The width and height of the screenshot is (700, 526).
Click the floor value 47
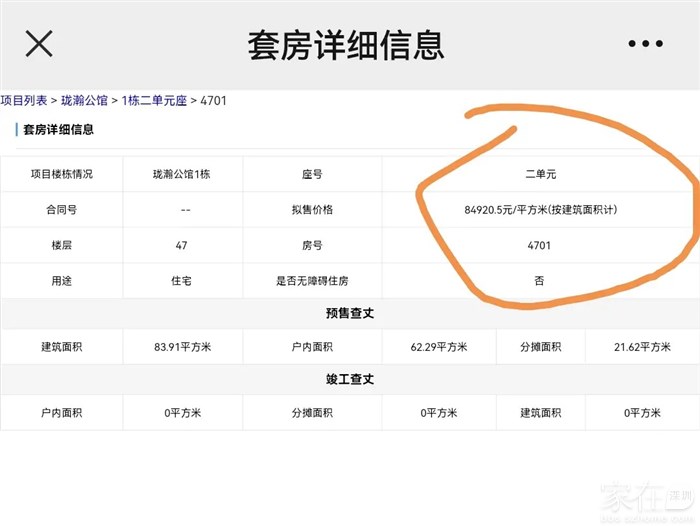pos(186,245)
